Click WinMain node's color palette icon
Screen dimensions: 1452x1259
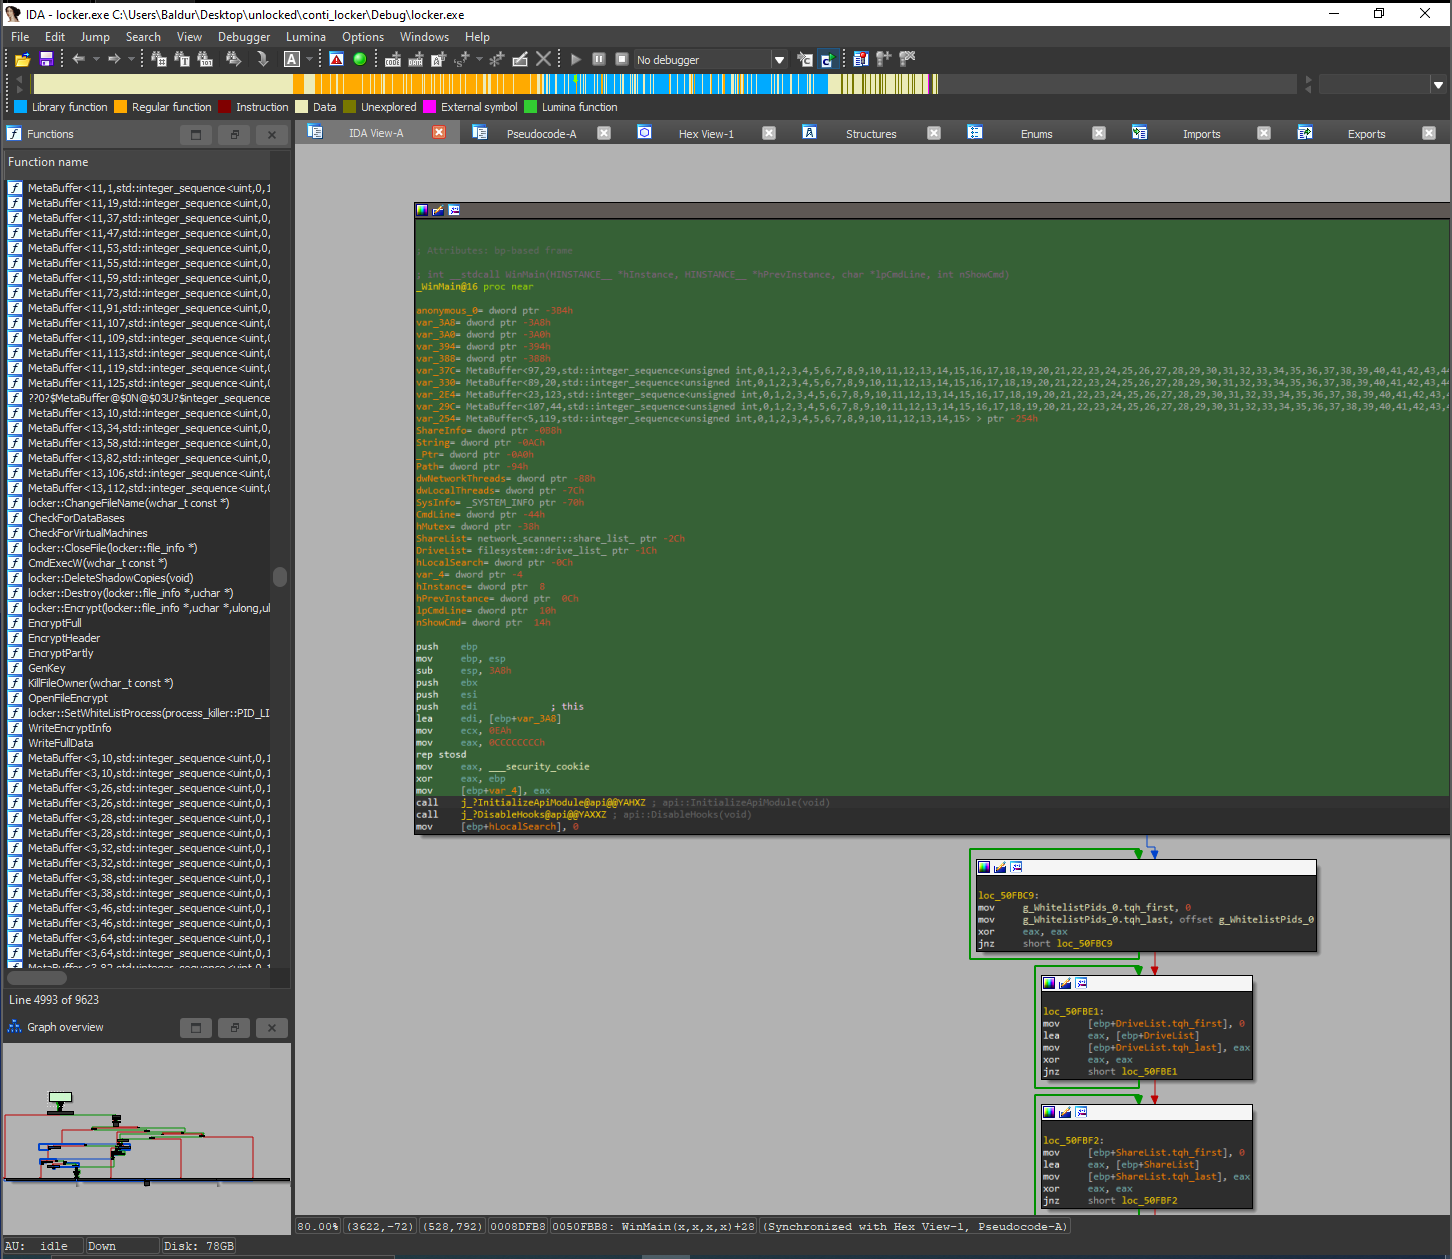click(x=423, y=210)
